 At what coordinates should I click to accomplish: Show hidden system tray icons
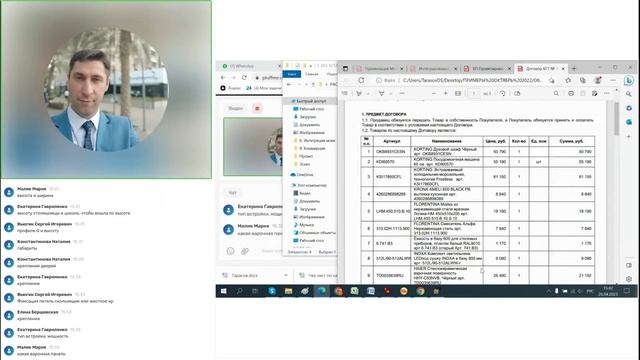tap(548, 291)
